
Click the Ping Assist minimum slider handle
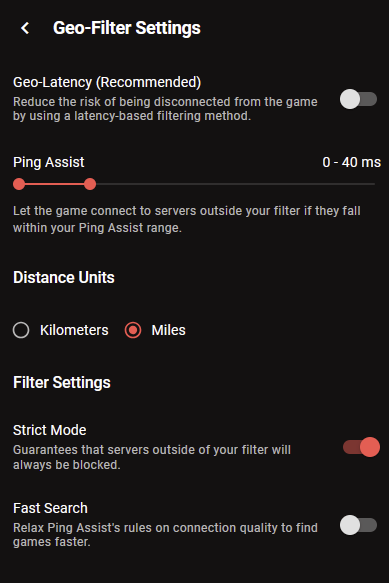pos(19,184)
